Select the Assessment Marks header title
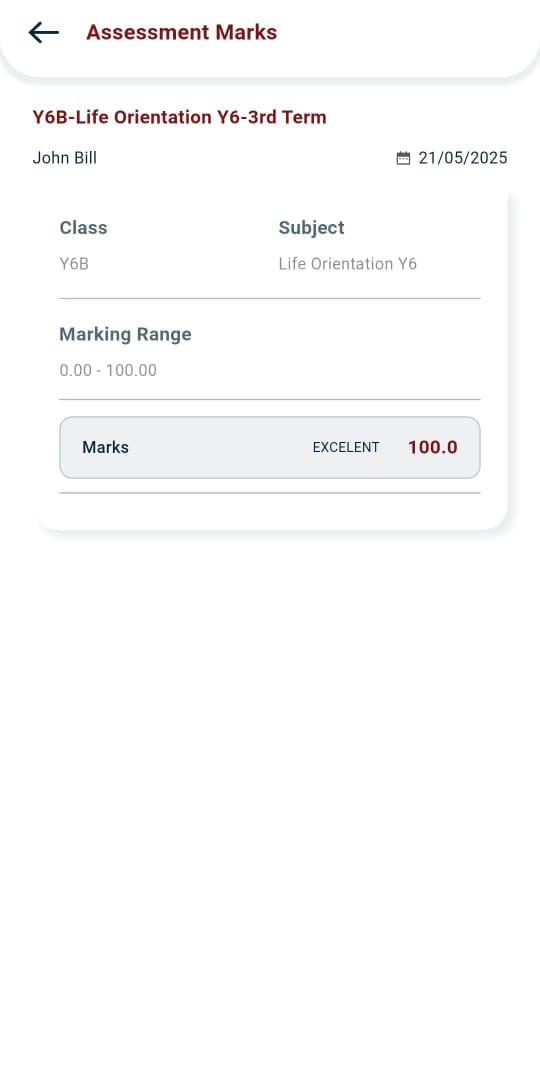This screenshot has width=540, height=1084. click(181, 32)
